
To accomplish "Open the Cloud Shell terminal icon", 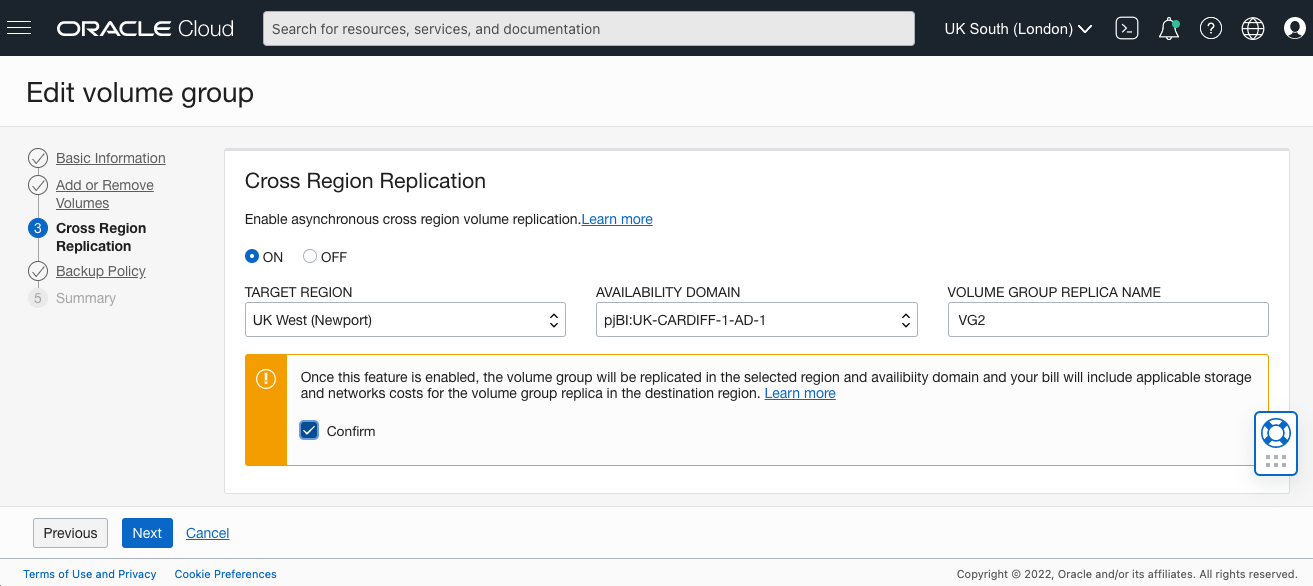I will pyautogui.click(x=1126, y=28).
